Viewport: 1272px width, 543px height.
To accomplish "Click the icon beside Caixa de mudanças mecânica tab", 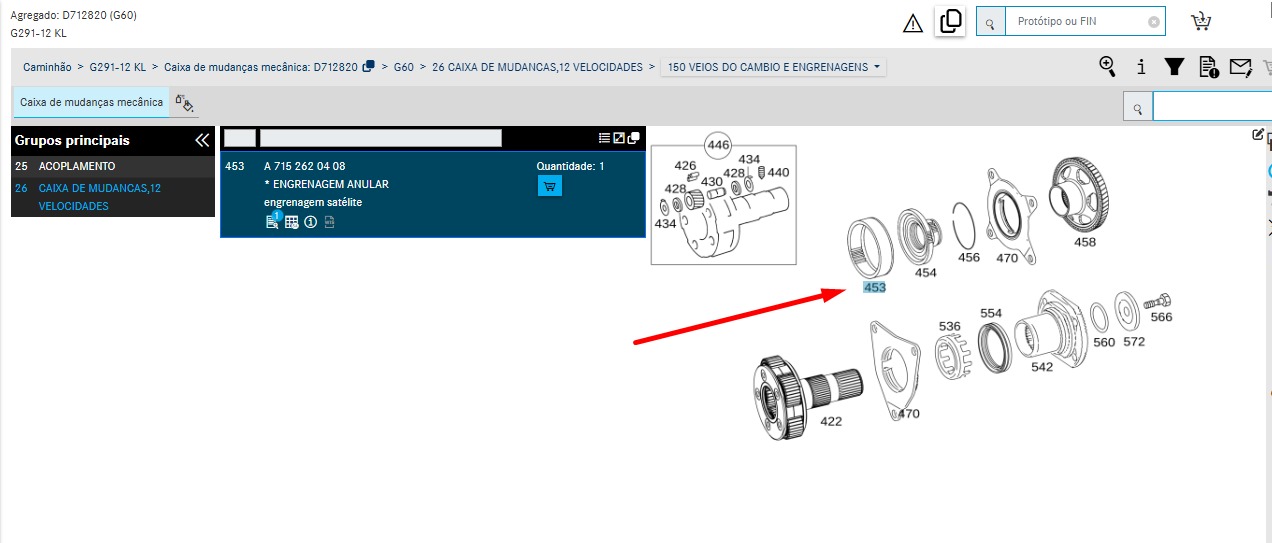I will (183, 103).
